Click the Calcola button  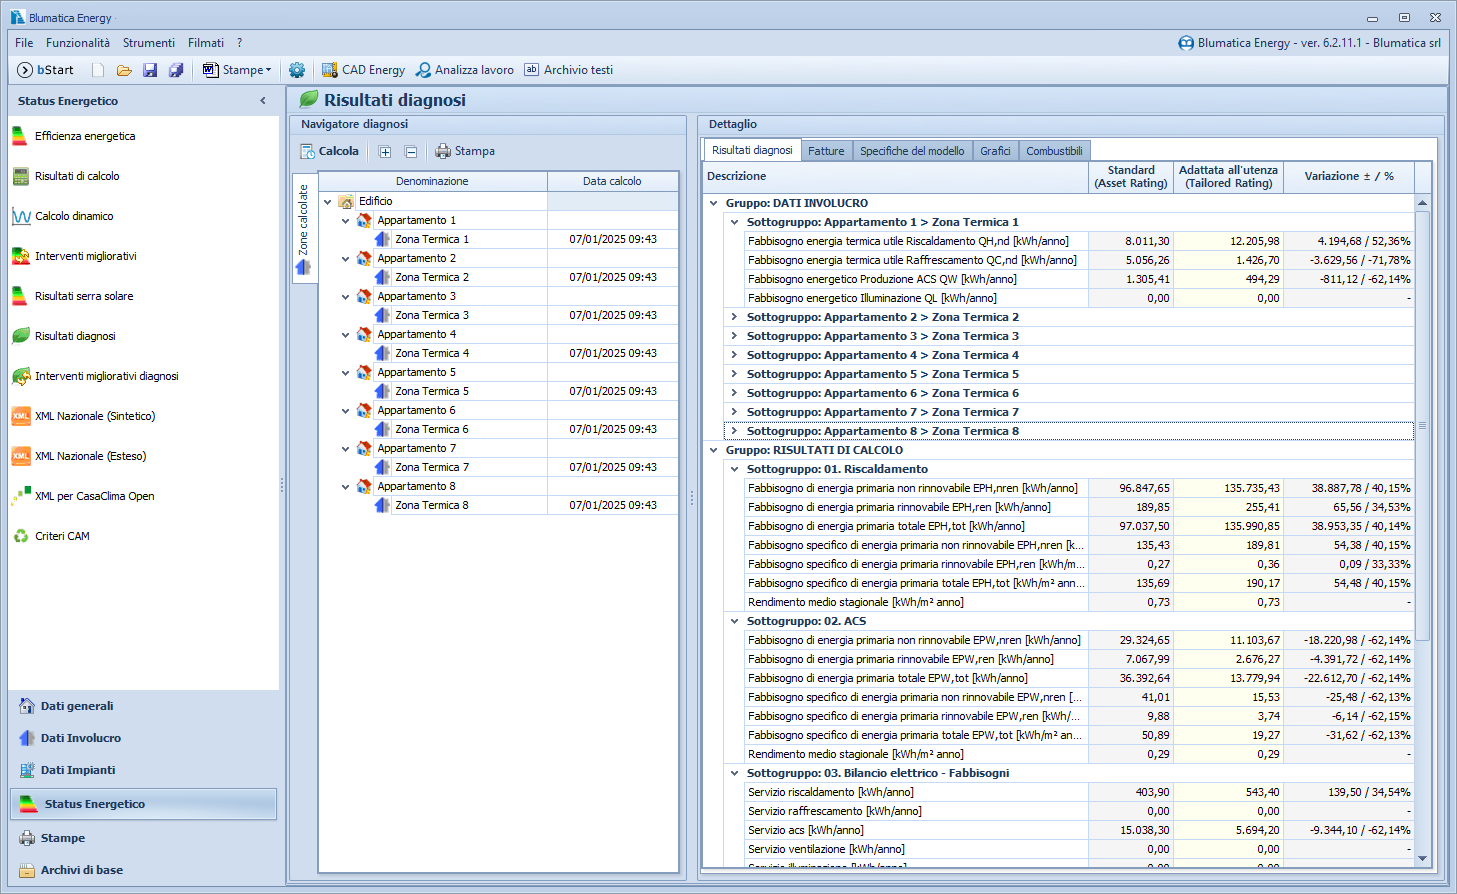(329, 152)
